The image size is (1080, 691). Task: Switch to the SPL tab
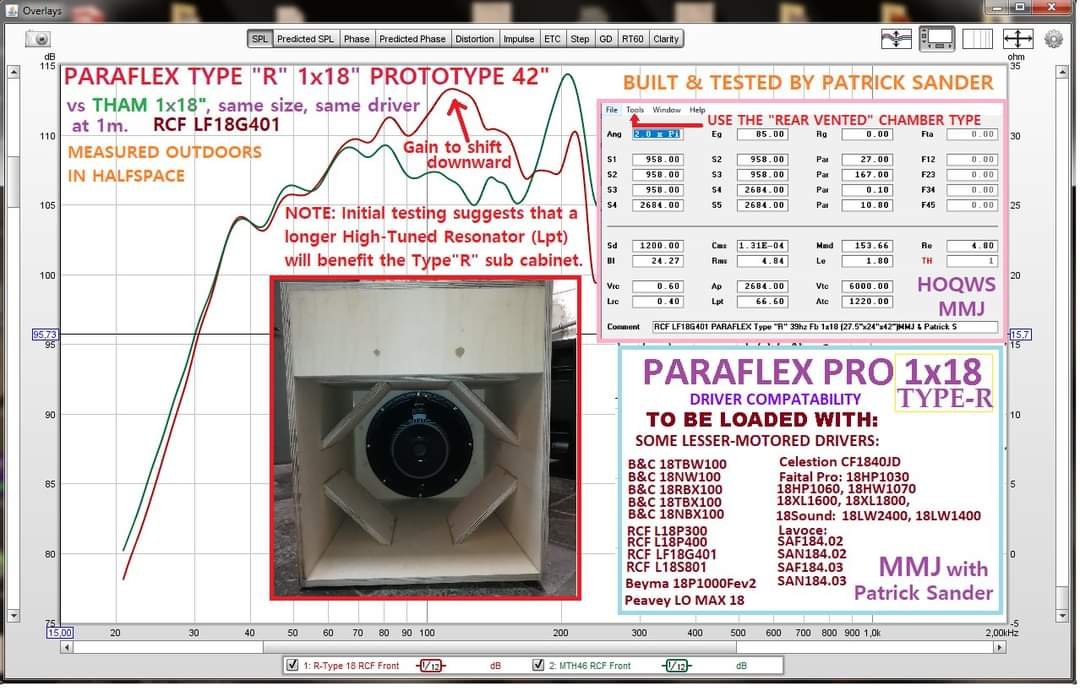[x=260, y=39]
